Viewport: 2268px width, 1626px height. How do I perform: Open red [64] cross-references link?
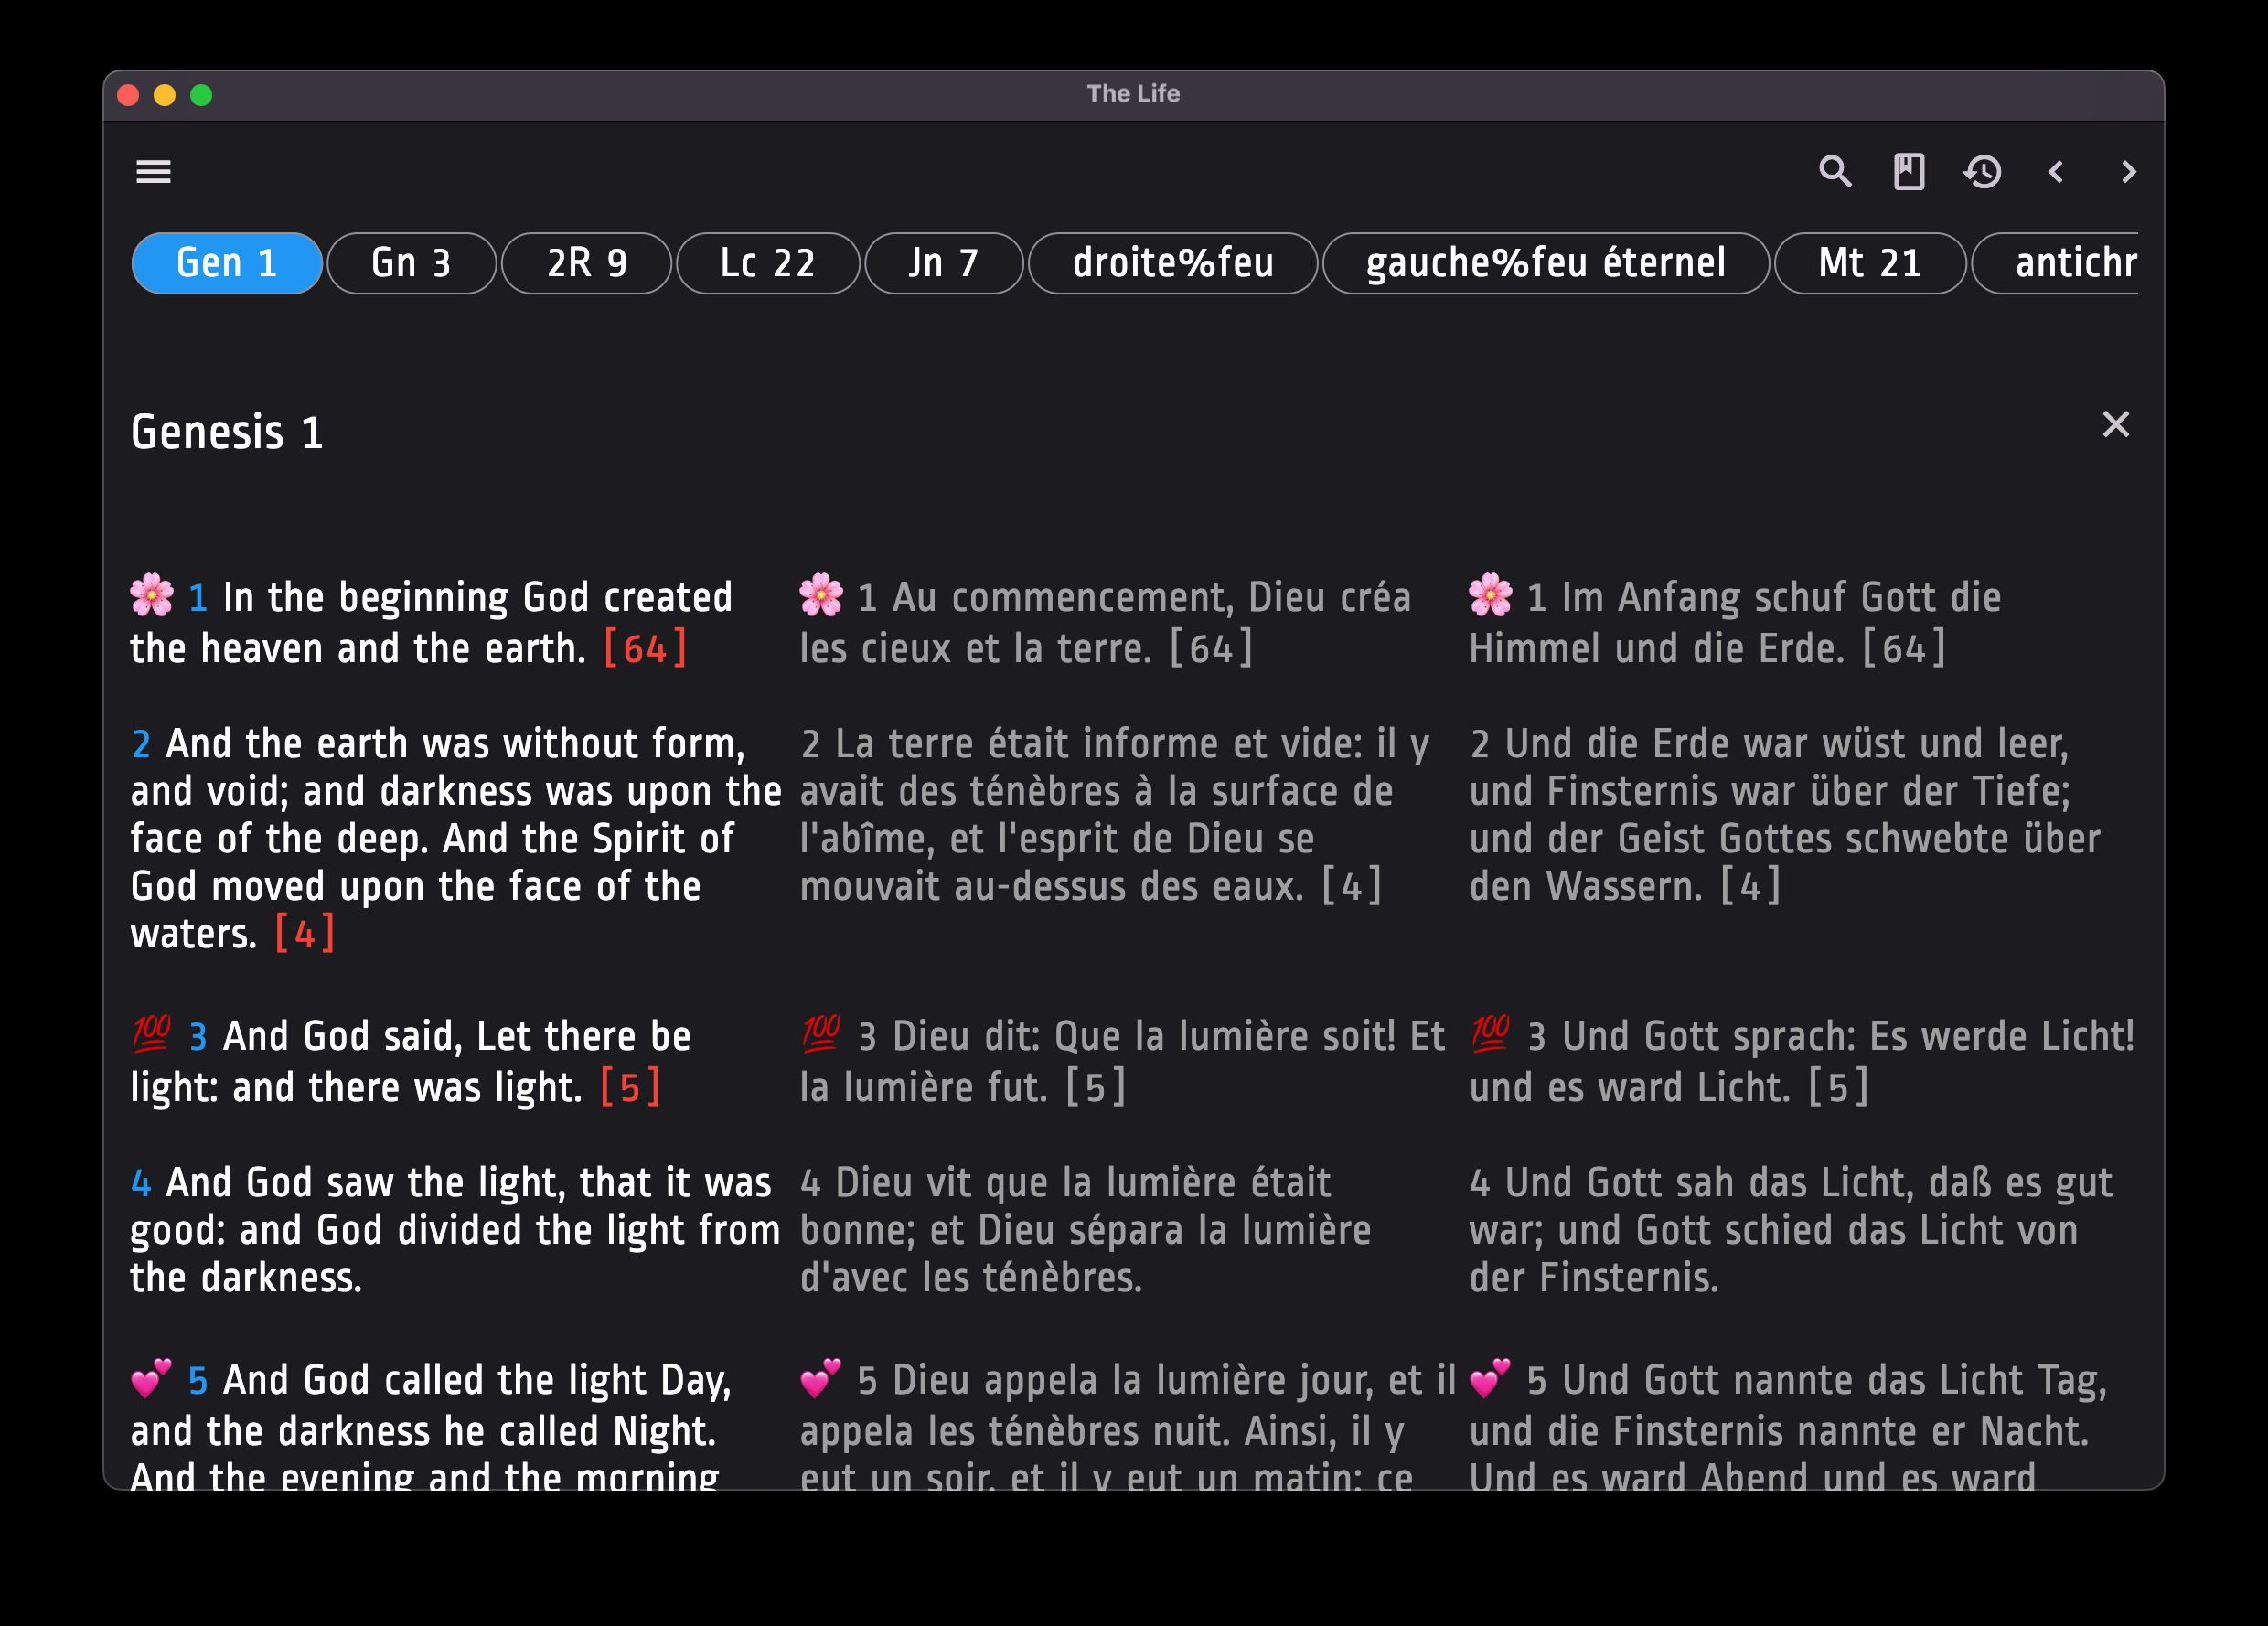pos(645,649)
